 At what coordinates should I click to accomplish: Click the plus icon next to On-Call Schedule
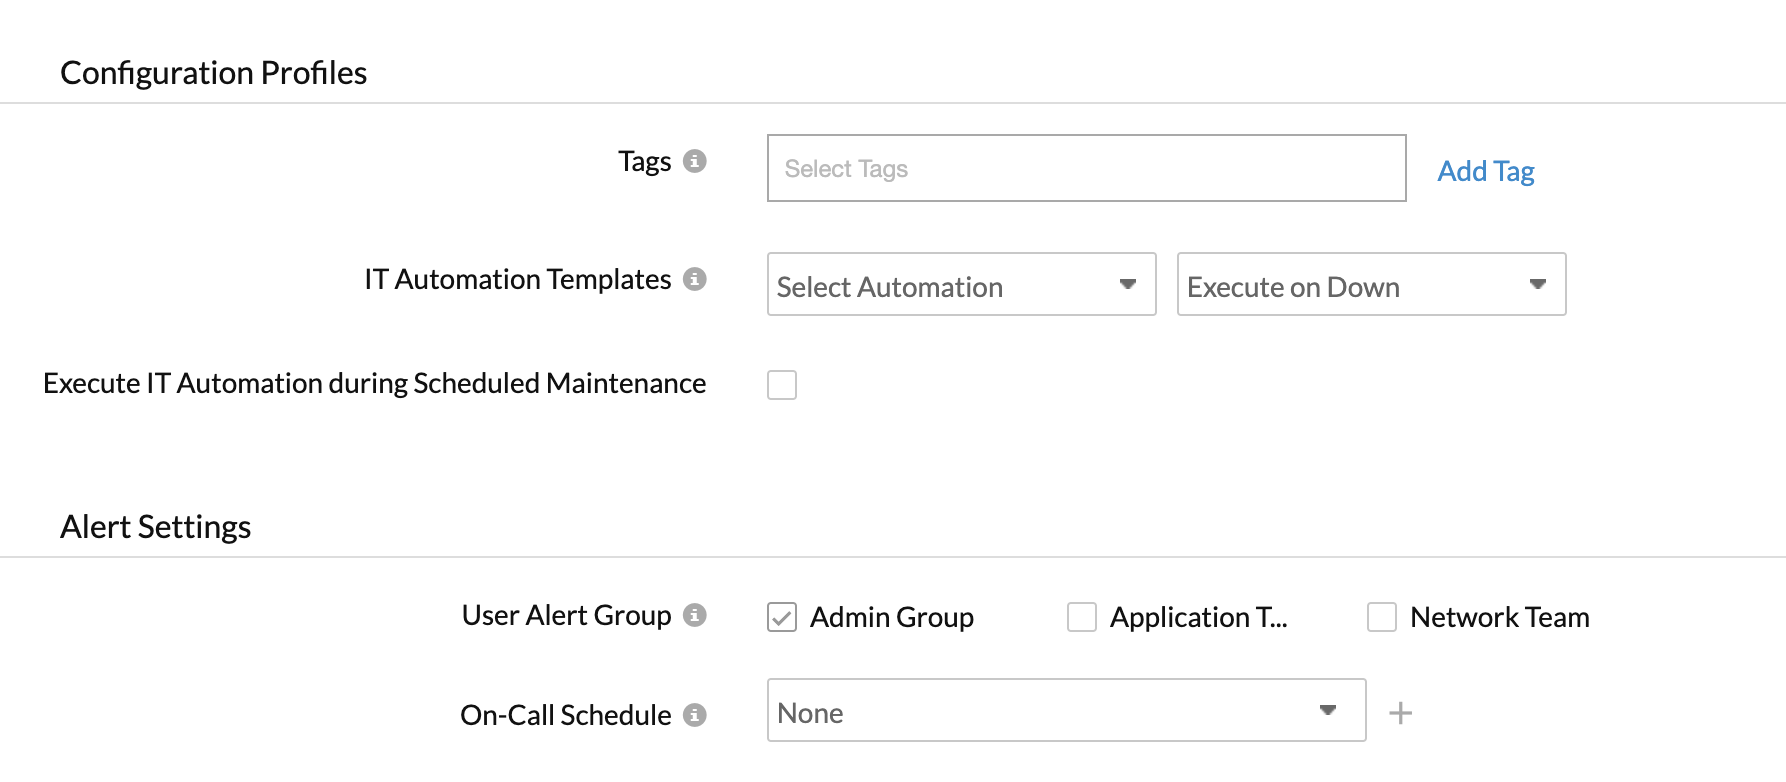click(1400, 713)
